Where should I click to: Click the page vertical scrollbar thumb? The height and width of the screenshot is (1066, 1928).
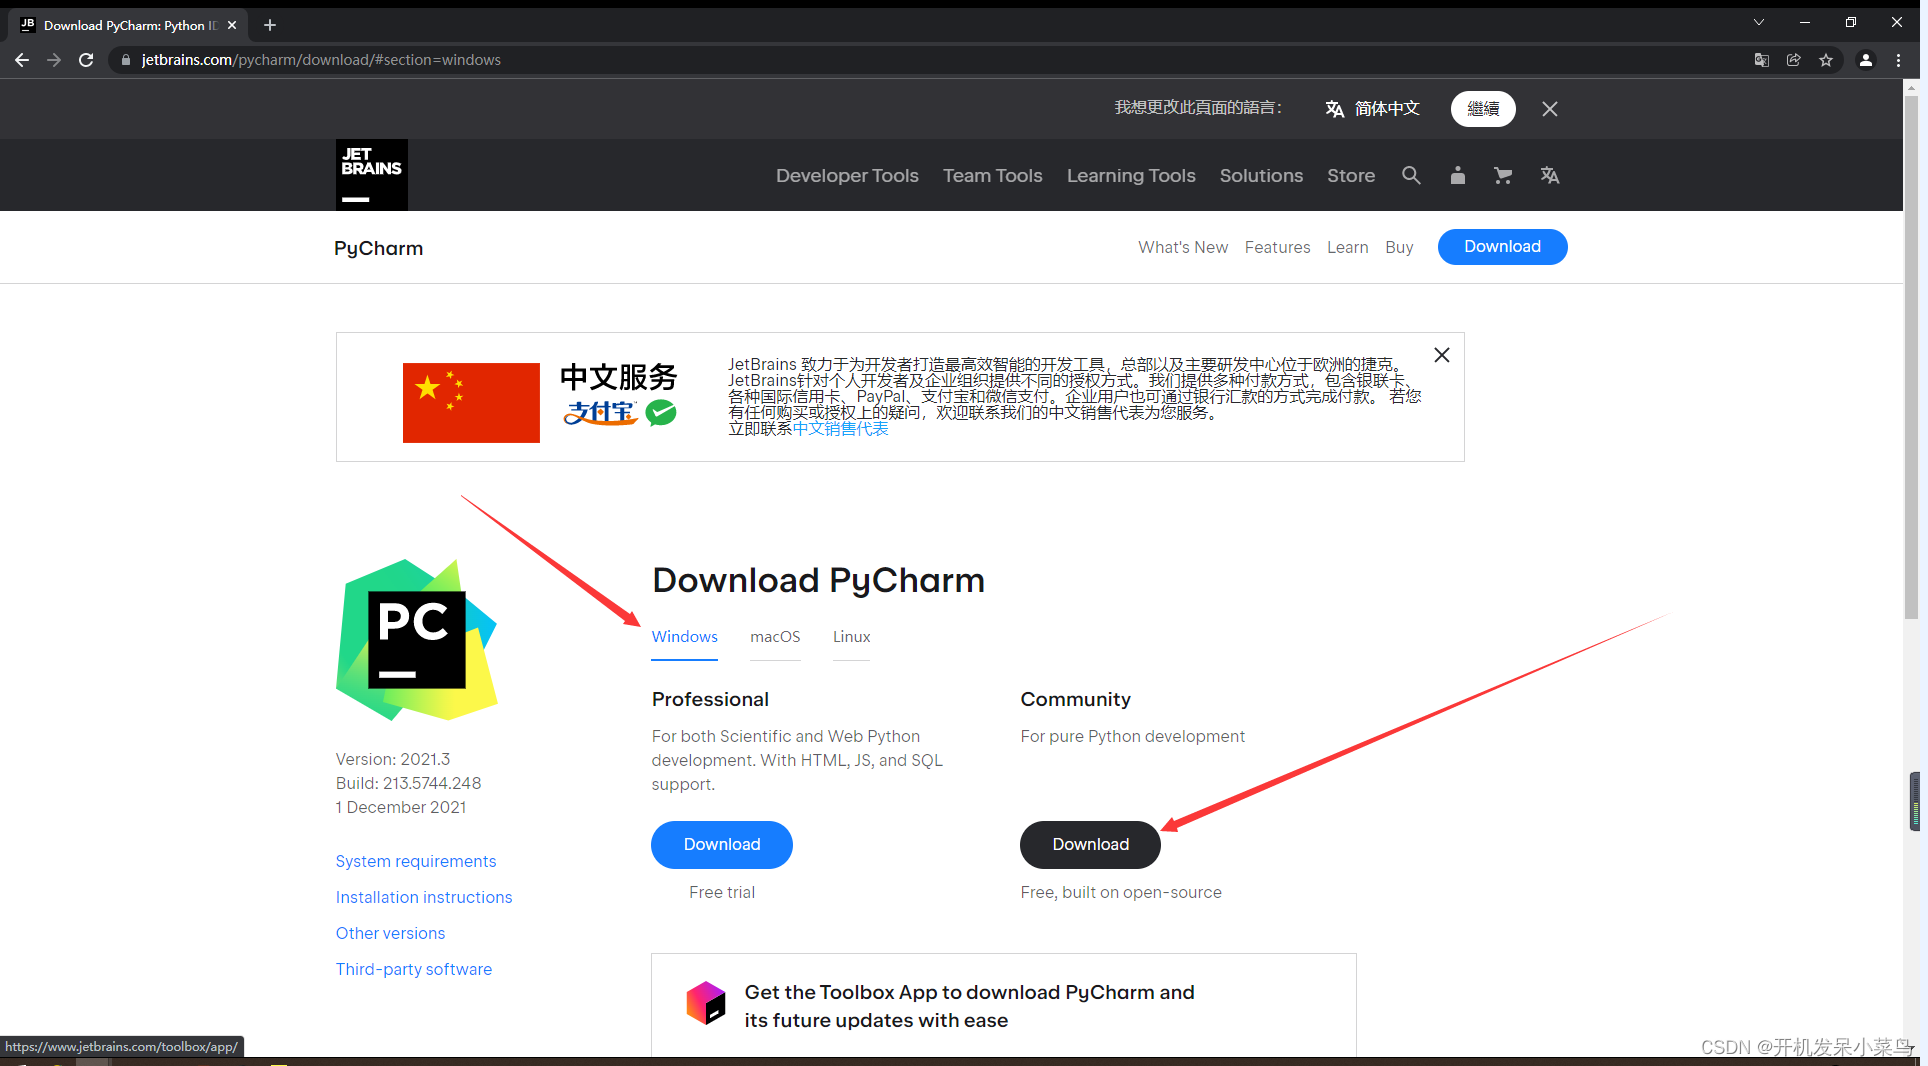[1911, 355]
